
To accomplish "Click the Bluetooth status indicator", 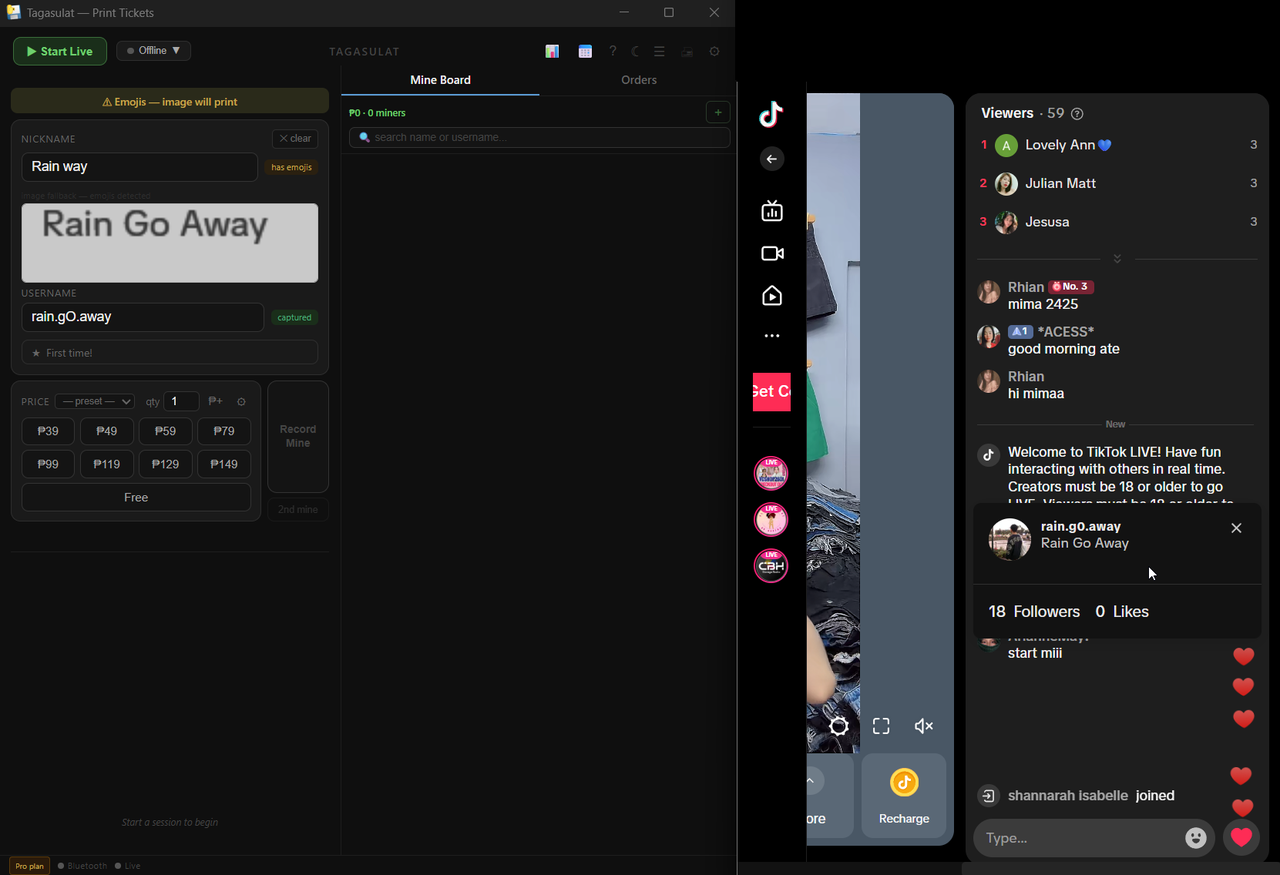I will point(82,866).
